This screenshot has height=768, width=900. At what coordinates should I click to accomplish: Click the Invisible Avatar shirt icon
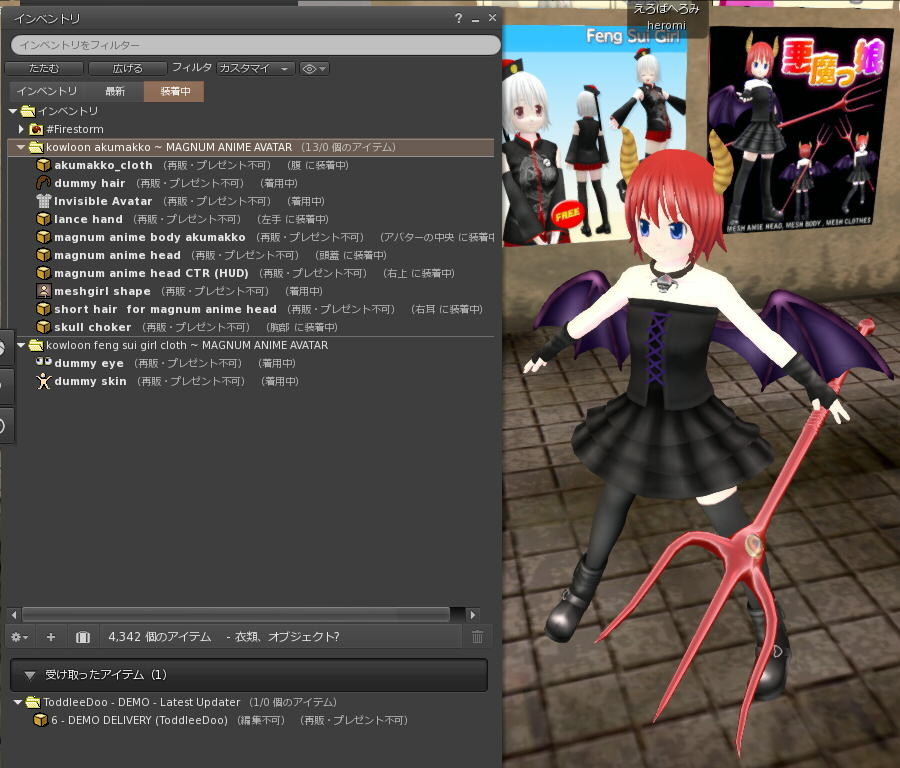[x=43, y=201]
